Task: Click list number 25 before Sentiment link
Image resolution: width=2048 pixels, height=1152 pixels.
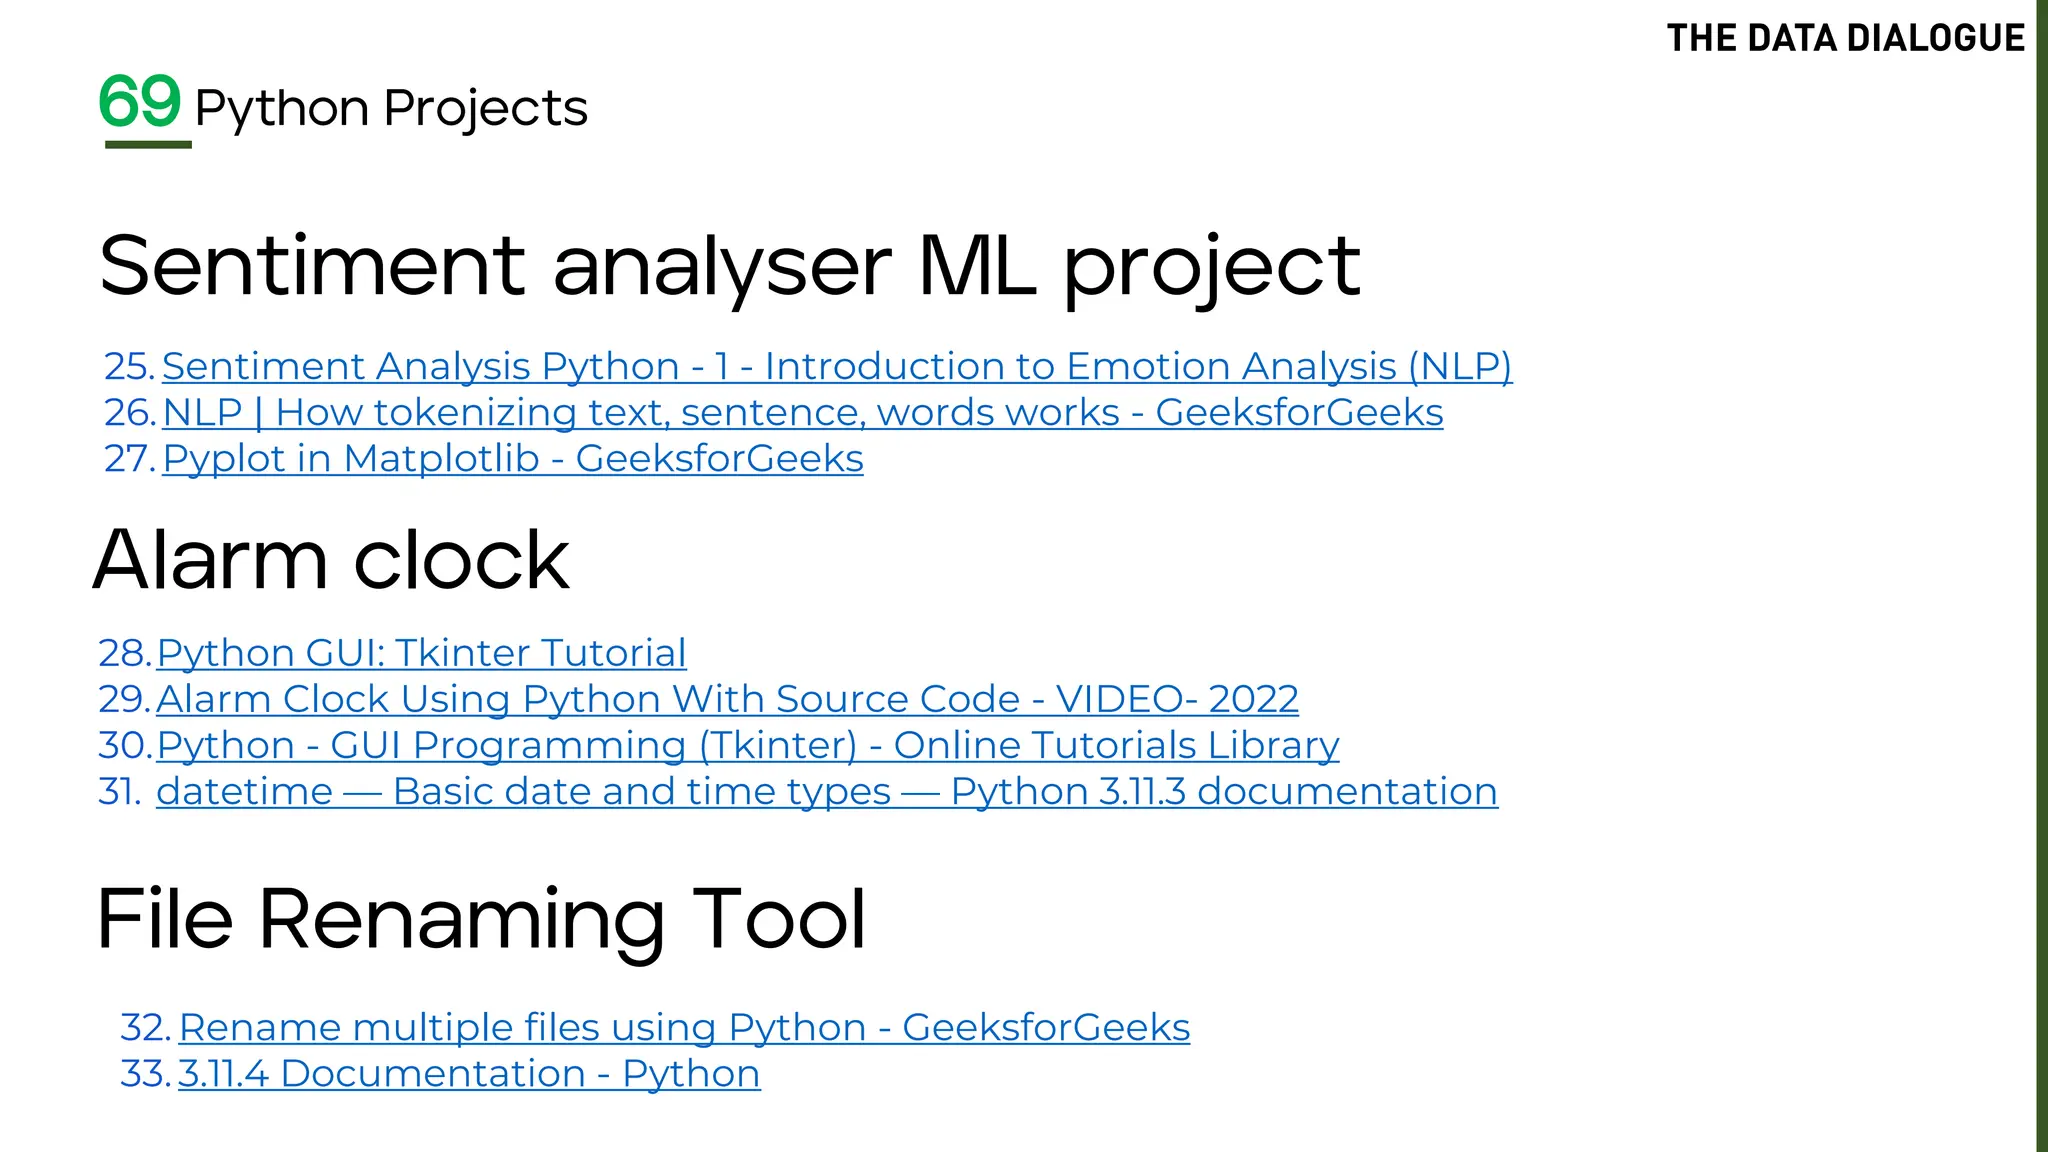Action: [129, 367]
